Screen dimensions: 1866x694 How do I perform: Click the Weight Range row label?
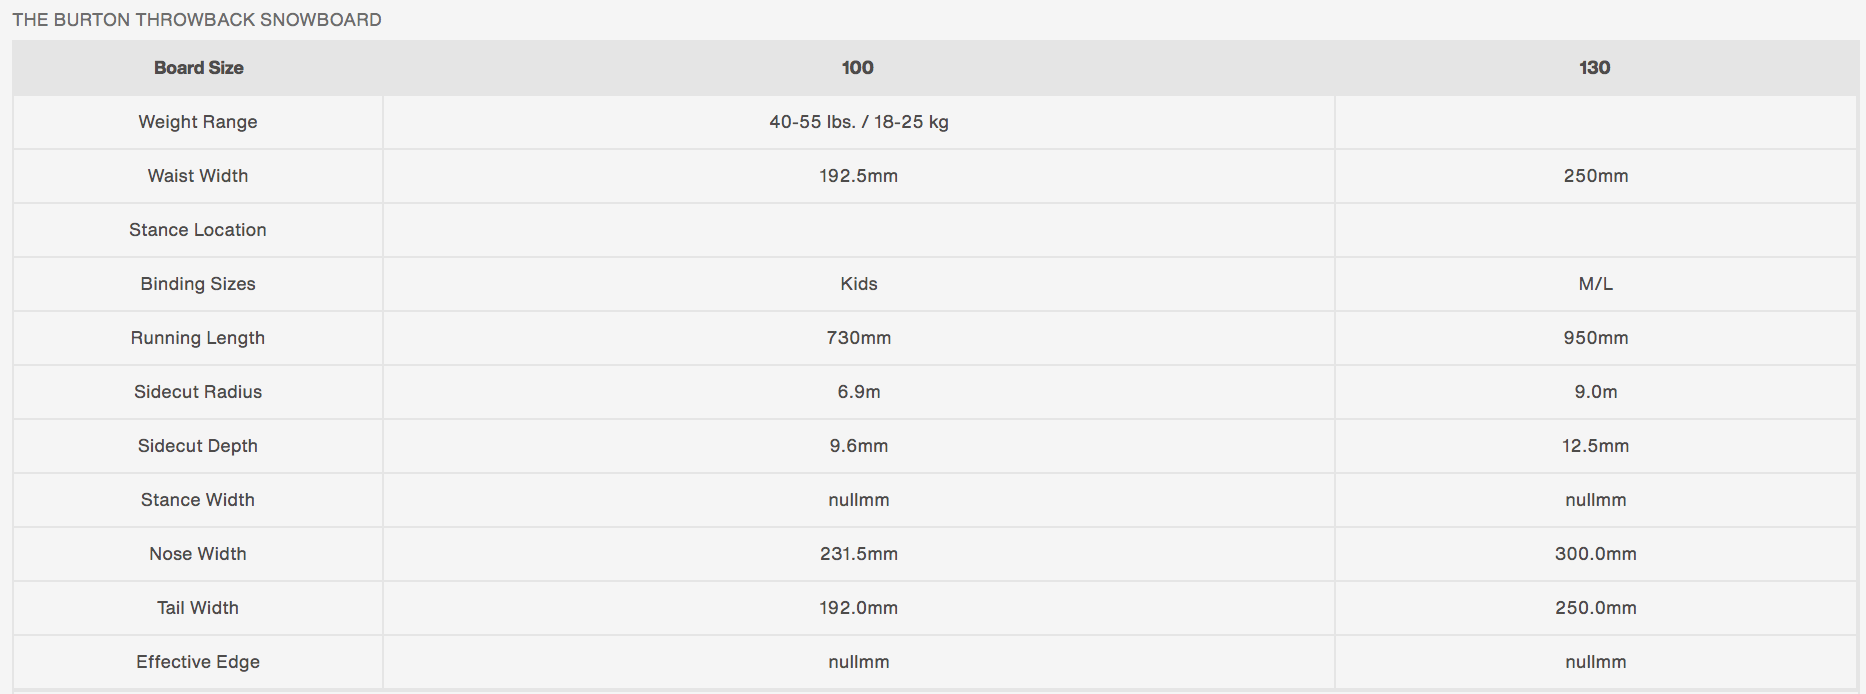click(198, 122)
